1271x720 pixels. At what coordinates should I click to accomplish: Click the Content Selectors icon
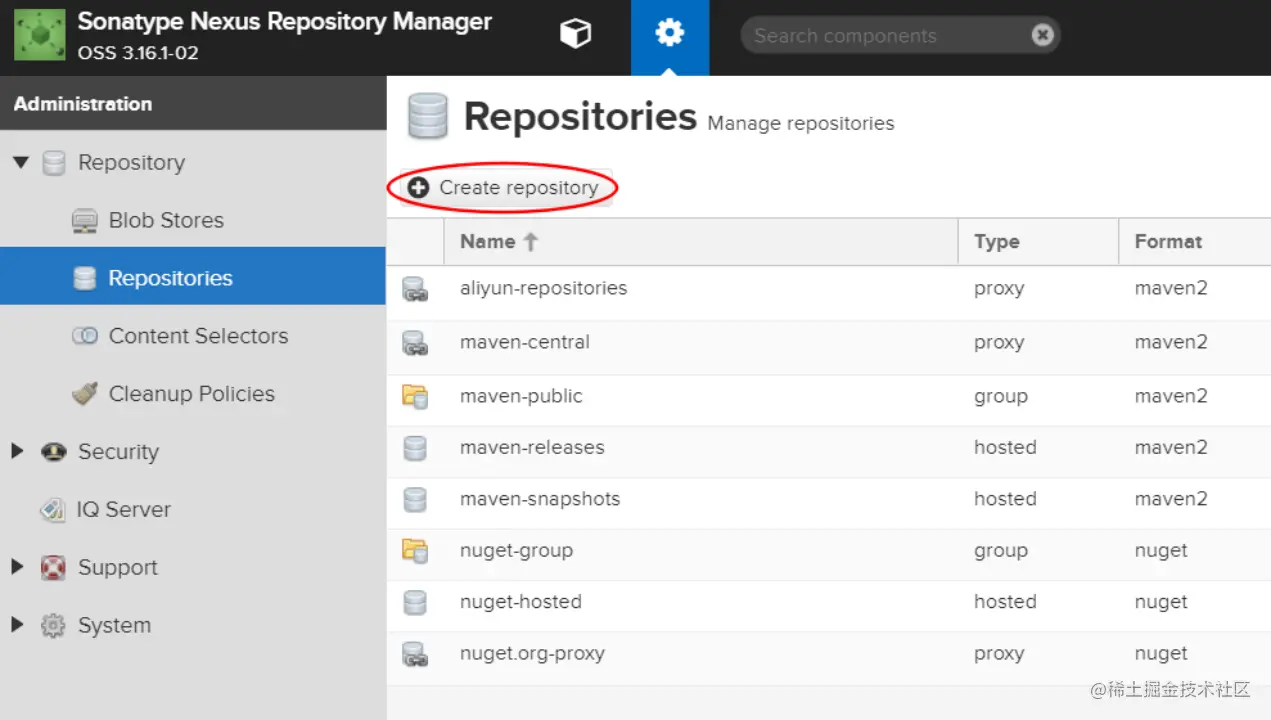(85, 336)
